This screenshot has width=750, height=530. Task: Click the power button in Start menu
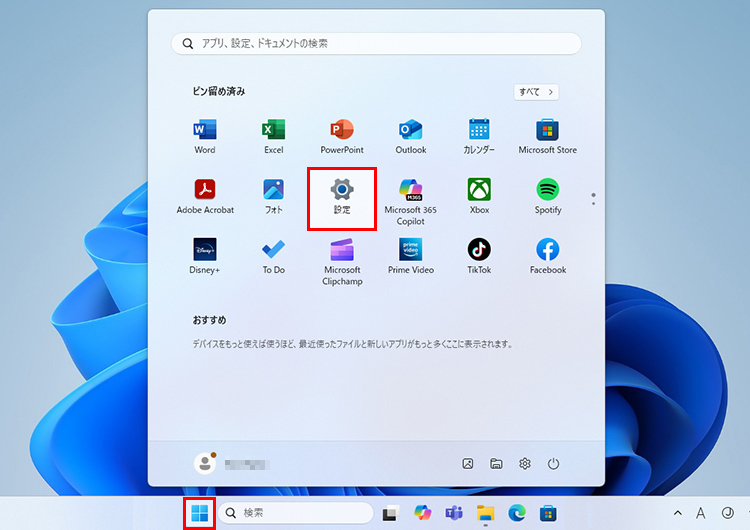pos(553,464)
